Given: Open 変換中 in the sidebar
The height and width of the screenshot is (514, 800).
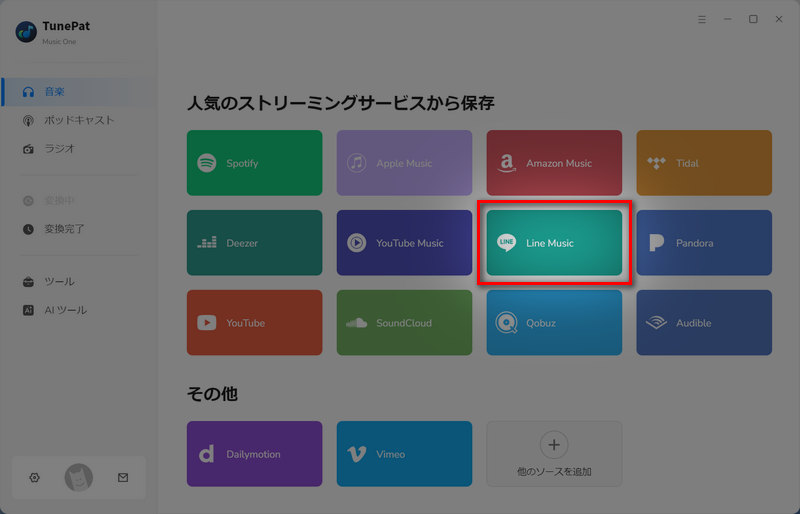Looking at the screenshot, I should point(79,201).
